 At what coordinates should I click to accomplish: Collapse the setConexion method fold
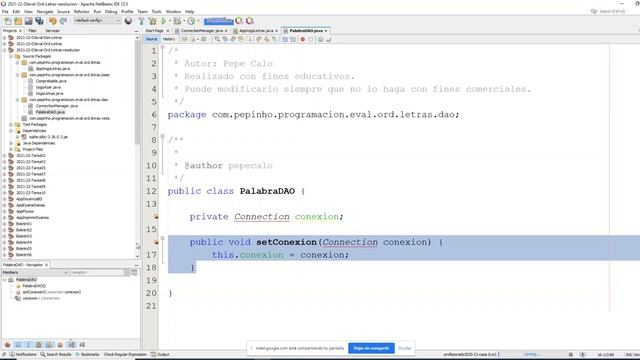point(162,238)
